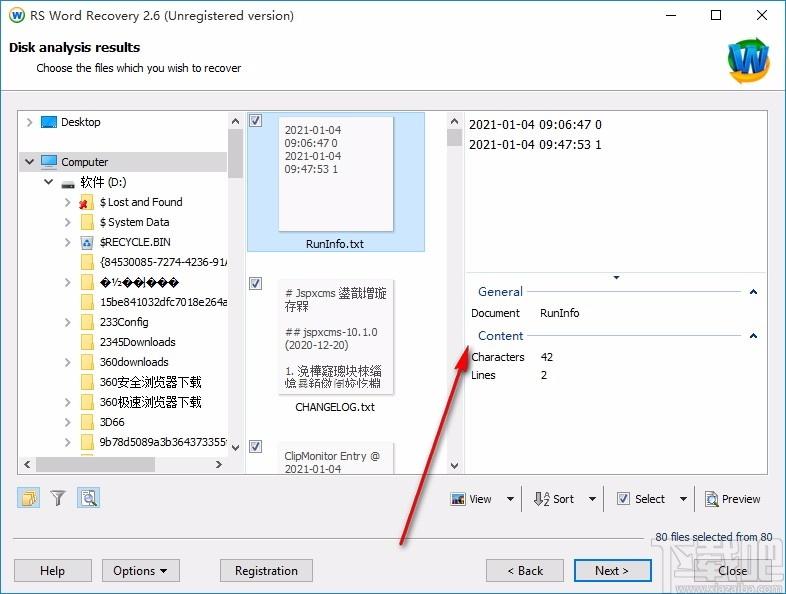Click the D: drive icon
786x594 pixels.
(68, 183)
